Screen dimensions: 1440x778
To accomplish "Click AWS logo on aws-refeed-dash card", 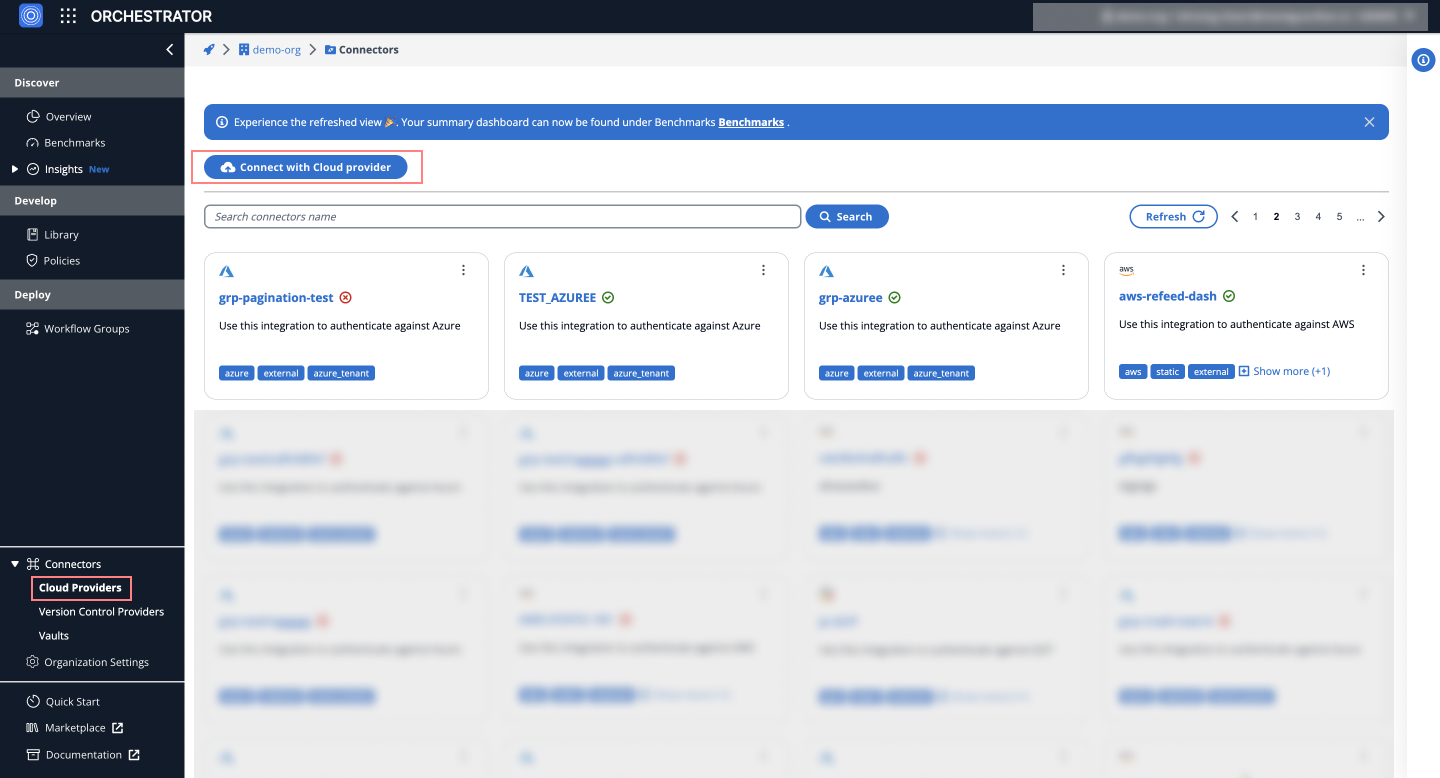I will point(1126,270).
